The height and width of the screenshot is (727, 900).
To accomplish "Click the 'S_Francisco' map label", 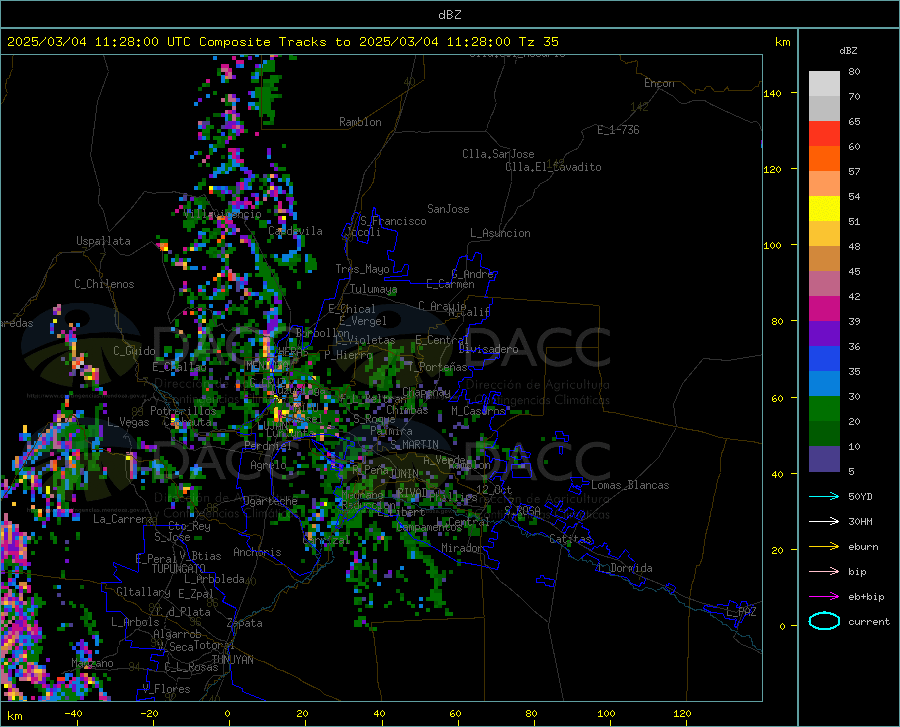I will pos(393,221).
